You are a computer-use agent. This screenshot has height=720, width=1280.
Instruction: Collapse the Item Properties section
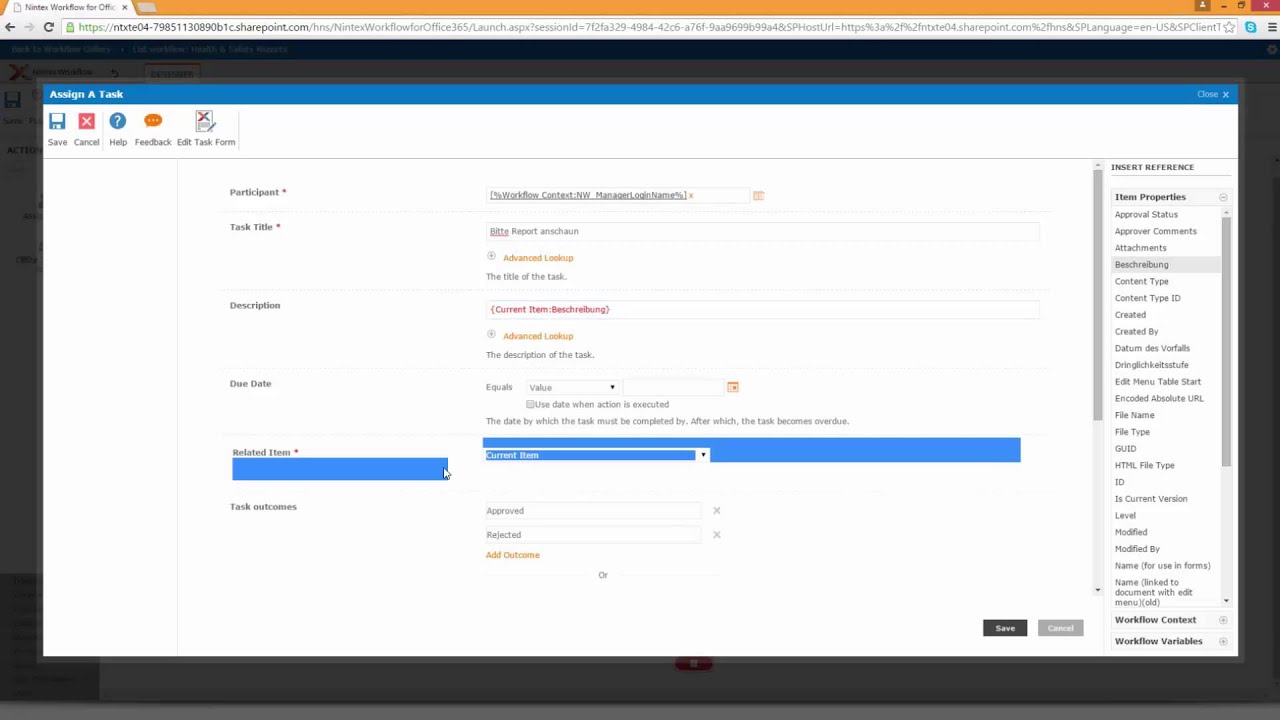tap(1223, 197)
